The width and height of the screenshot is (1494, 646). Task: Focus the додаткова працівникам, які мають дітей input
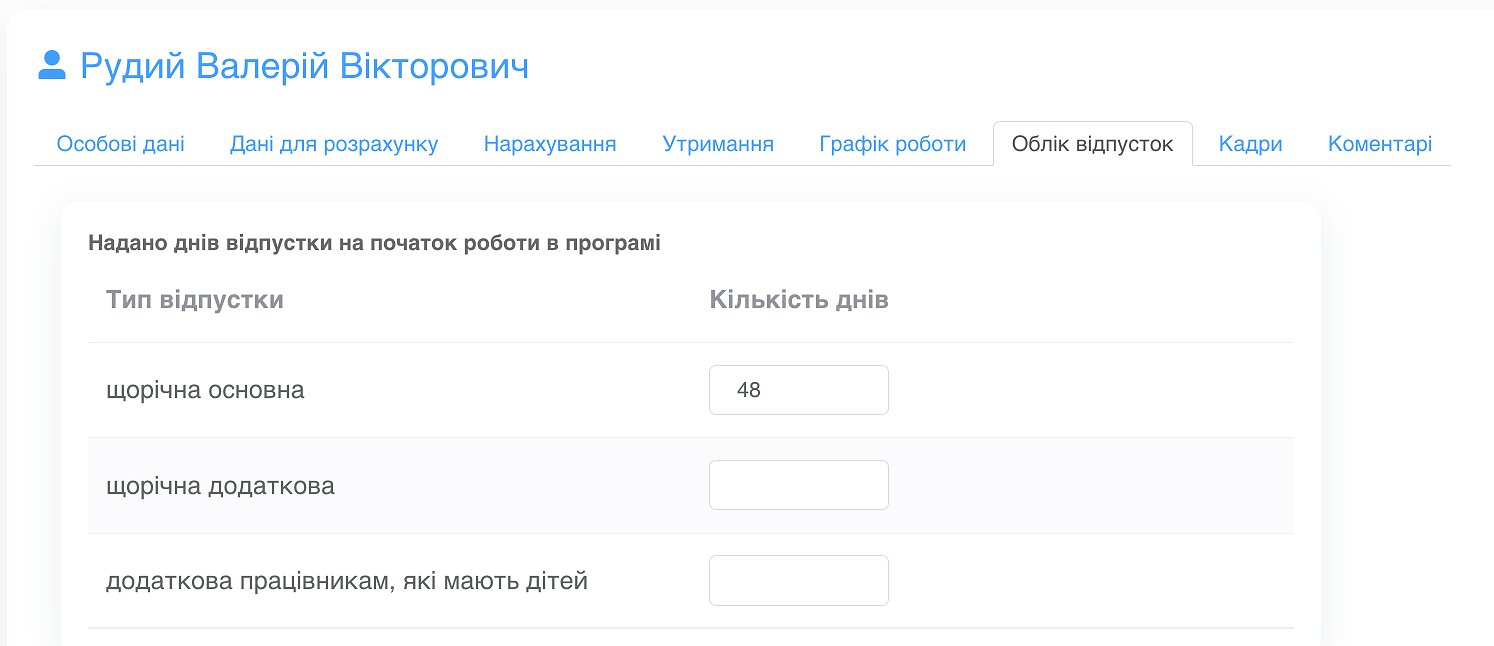(799, 580)
